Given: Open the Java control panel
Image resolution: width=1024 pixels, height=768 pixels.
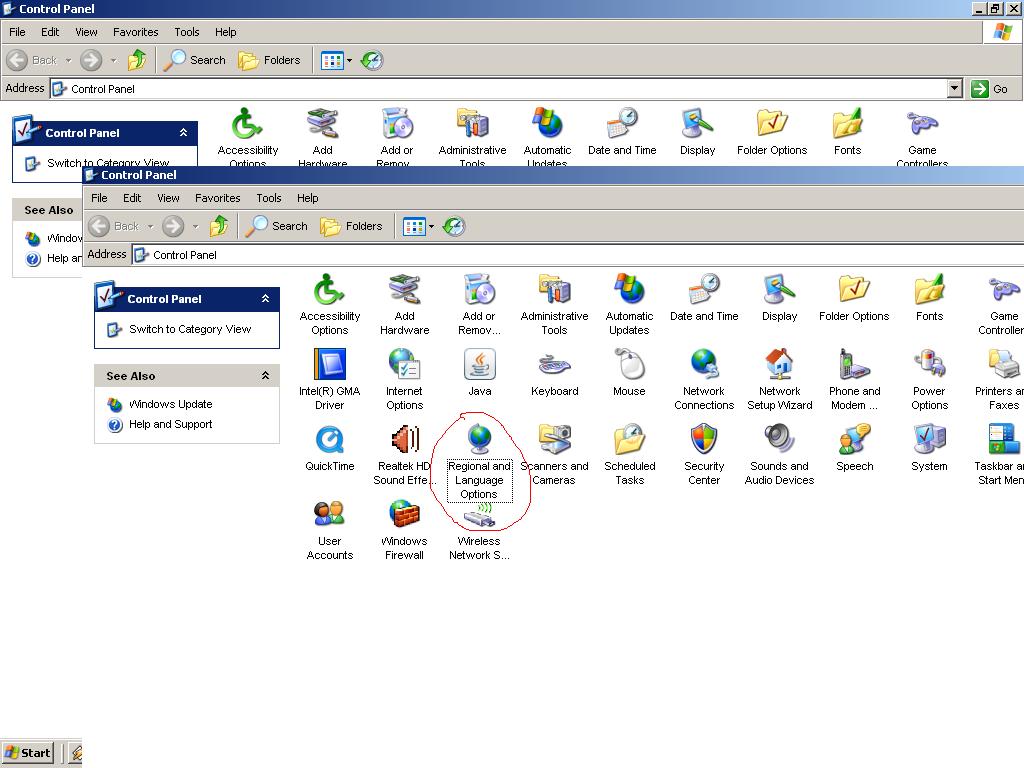Looking at the screenshot, I should [x=479, y=373].
